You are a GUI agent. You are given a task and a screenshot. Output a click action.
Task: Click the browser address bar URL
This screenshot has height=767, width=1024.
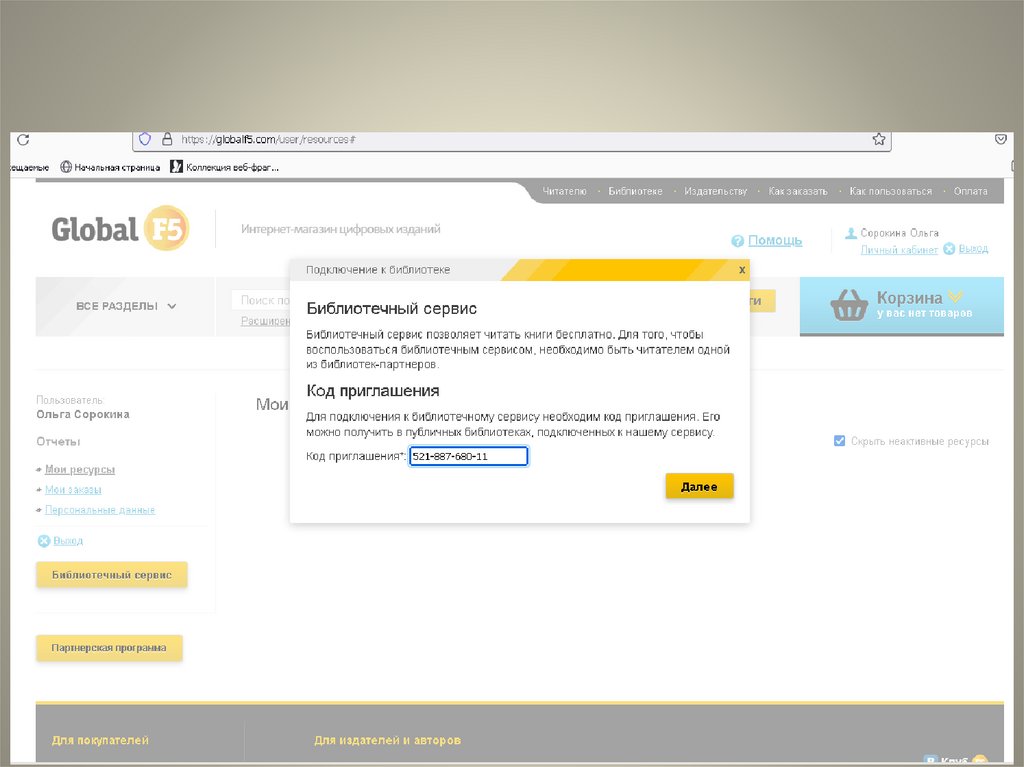268,139
